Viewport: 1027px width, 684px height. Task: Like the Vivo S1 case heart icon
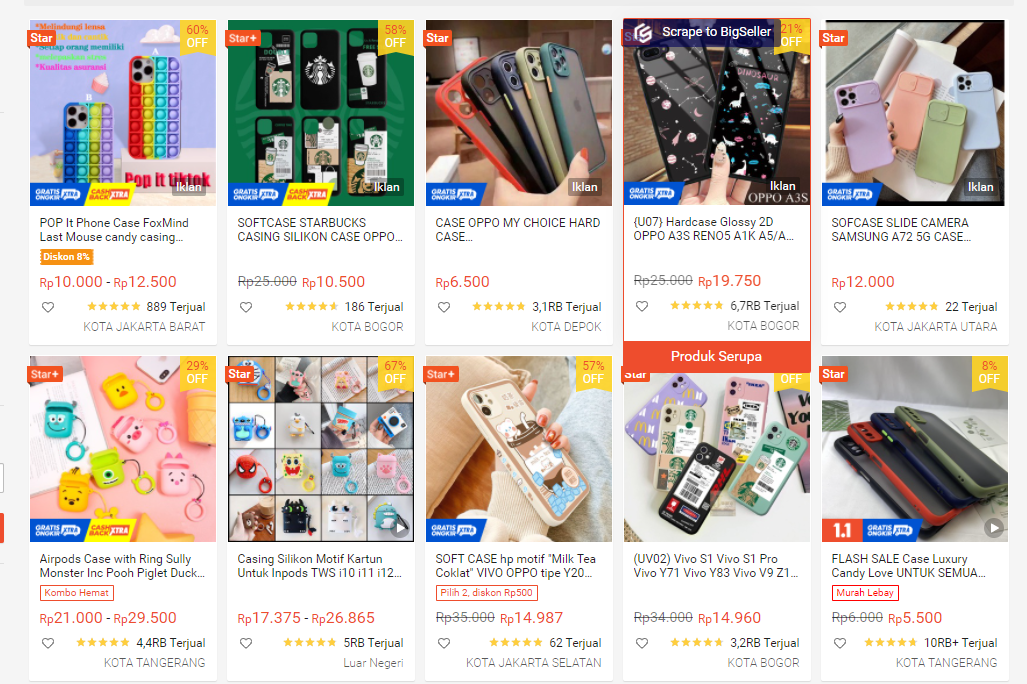pyautogui.click(x=642, y=643)
